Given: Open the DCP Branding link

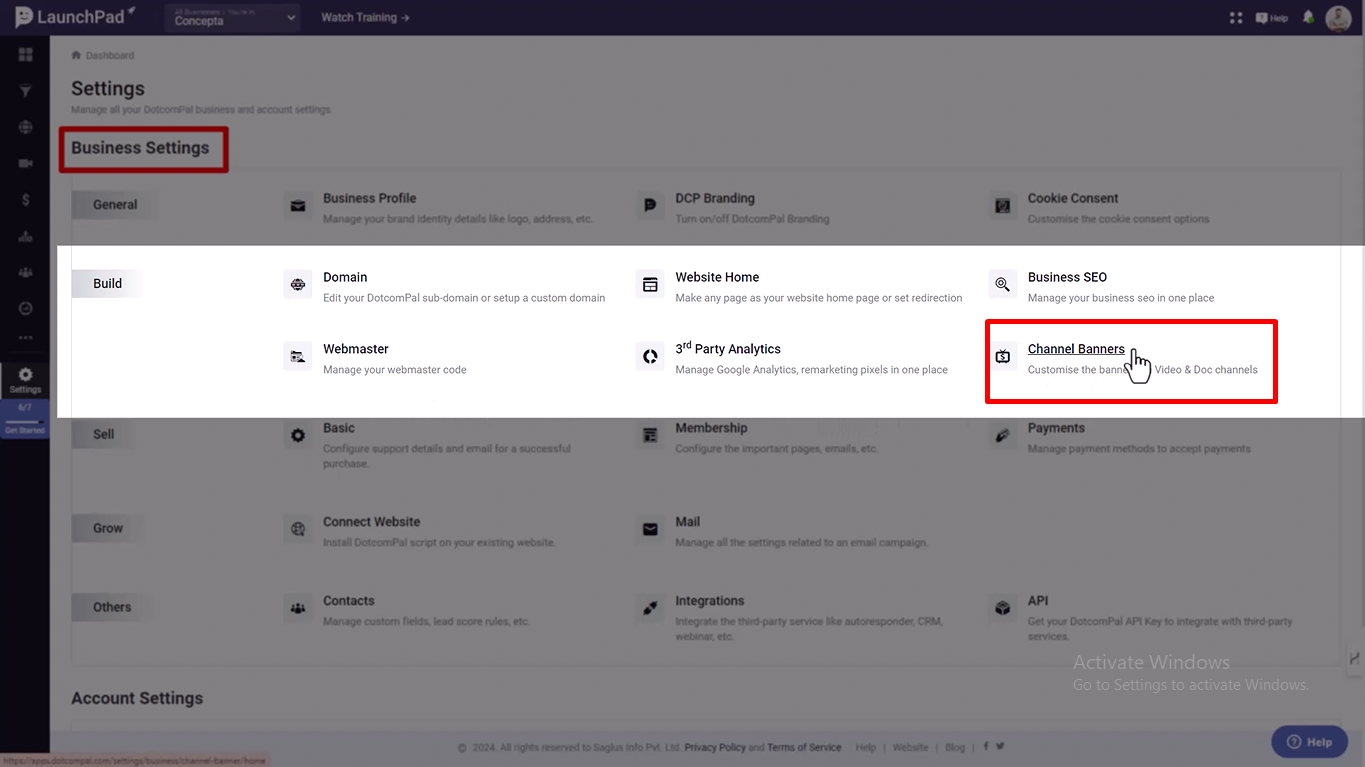Looking at the screenshot, I should (x=715, y=198).
